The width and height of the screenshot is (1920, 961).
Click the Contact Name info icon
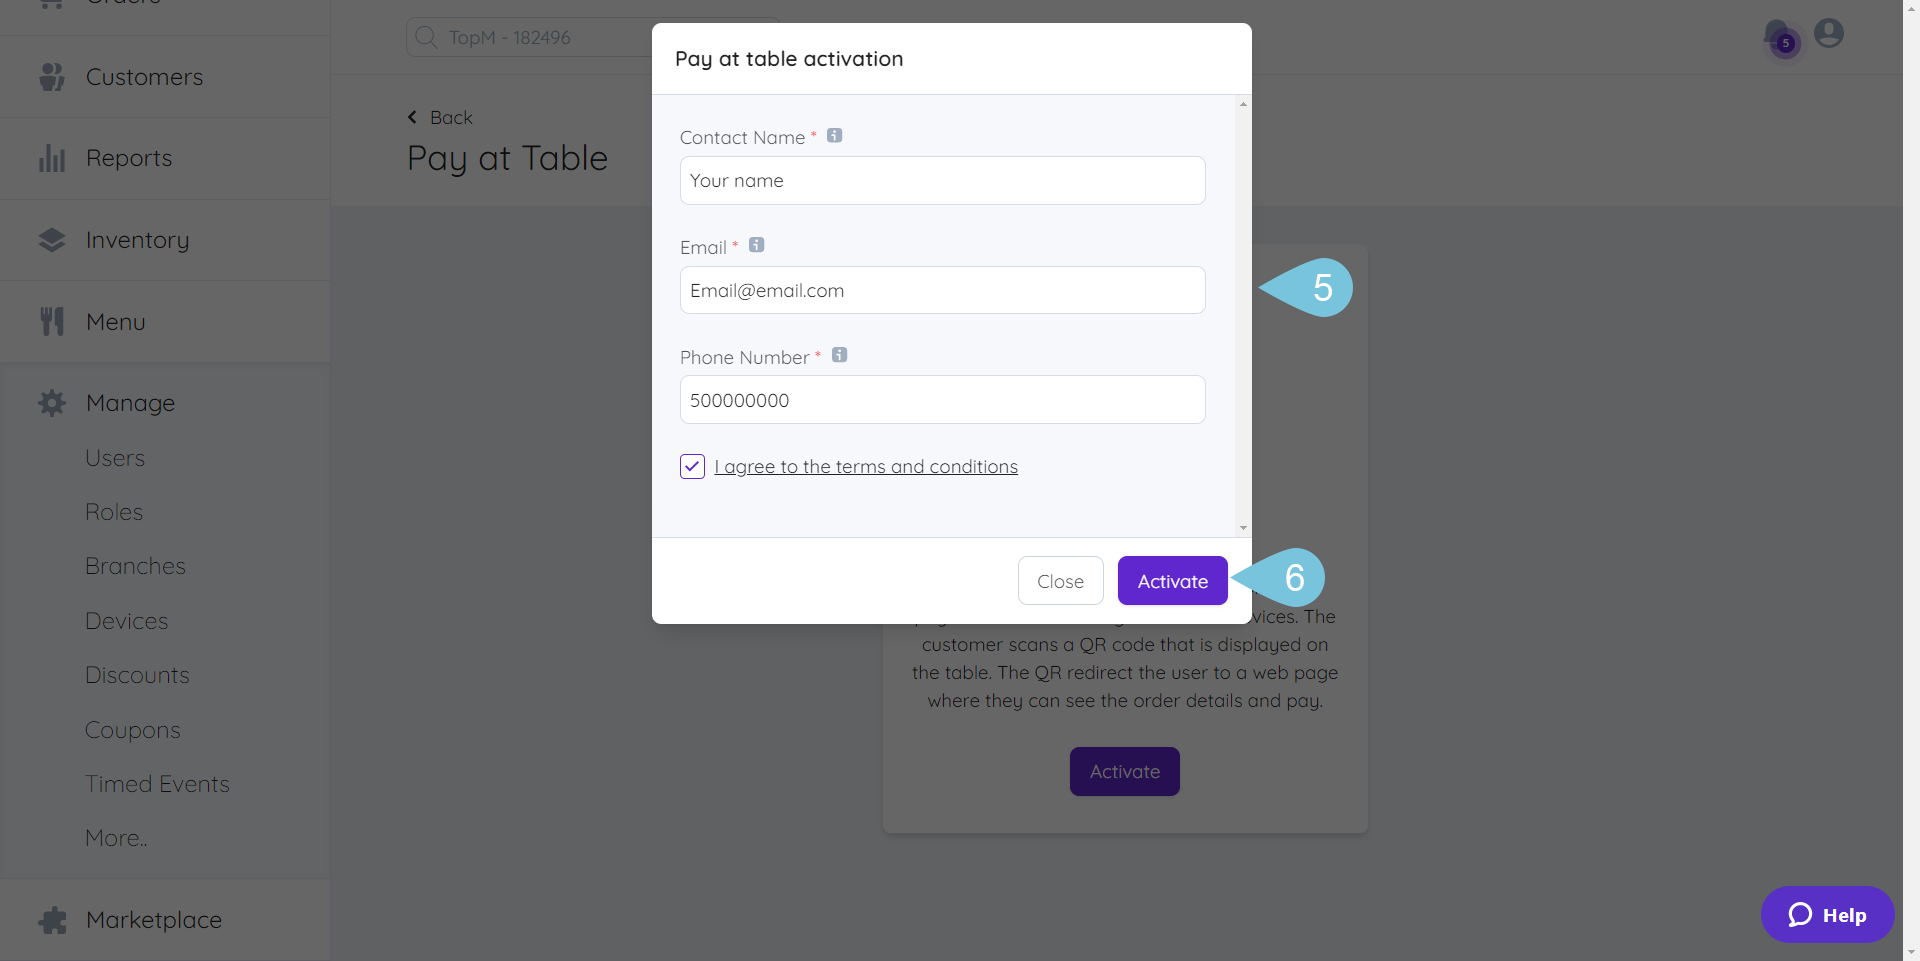point(834,136)
